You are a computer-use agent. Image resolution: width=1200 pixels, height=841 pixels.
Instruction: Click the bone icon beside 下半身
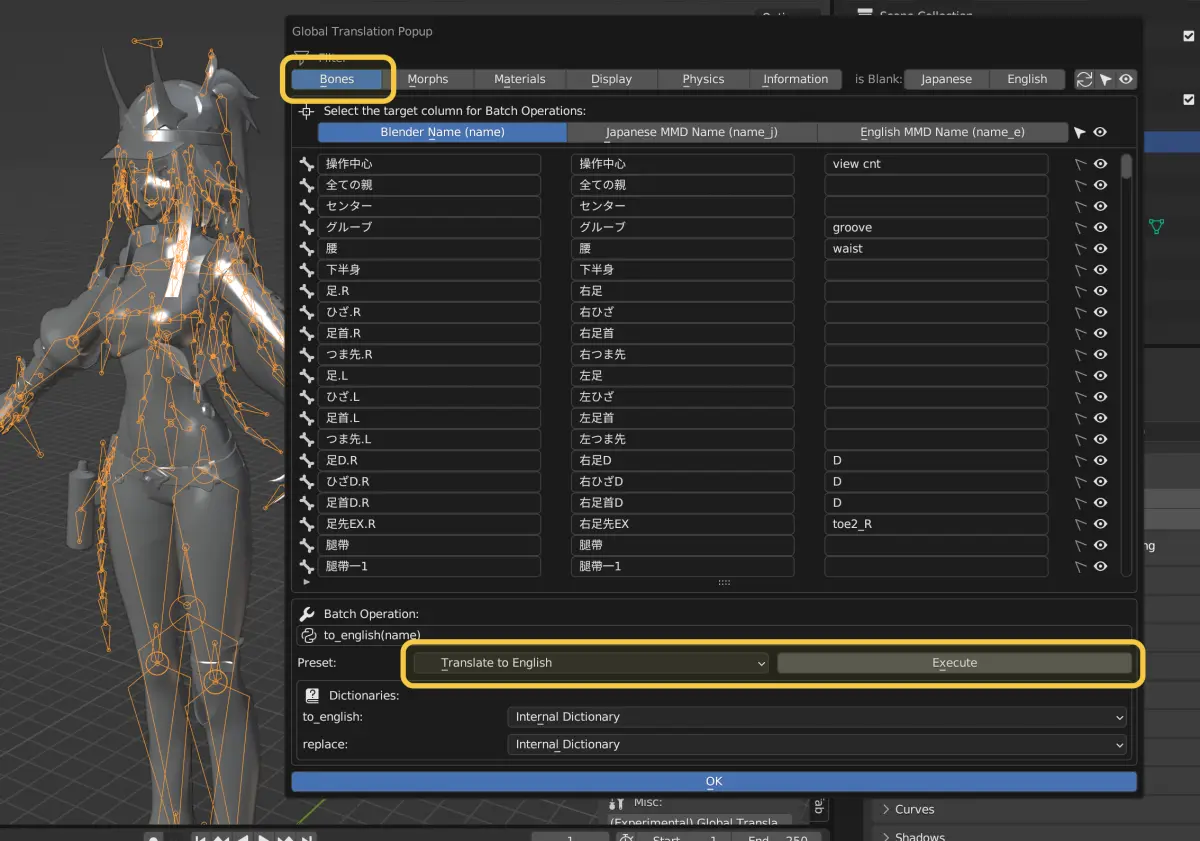click(x=307, y=270)
